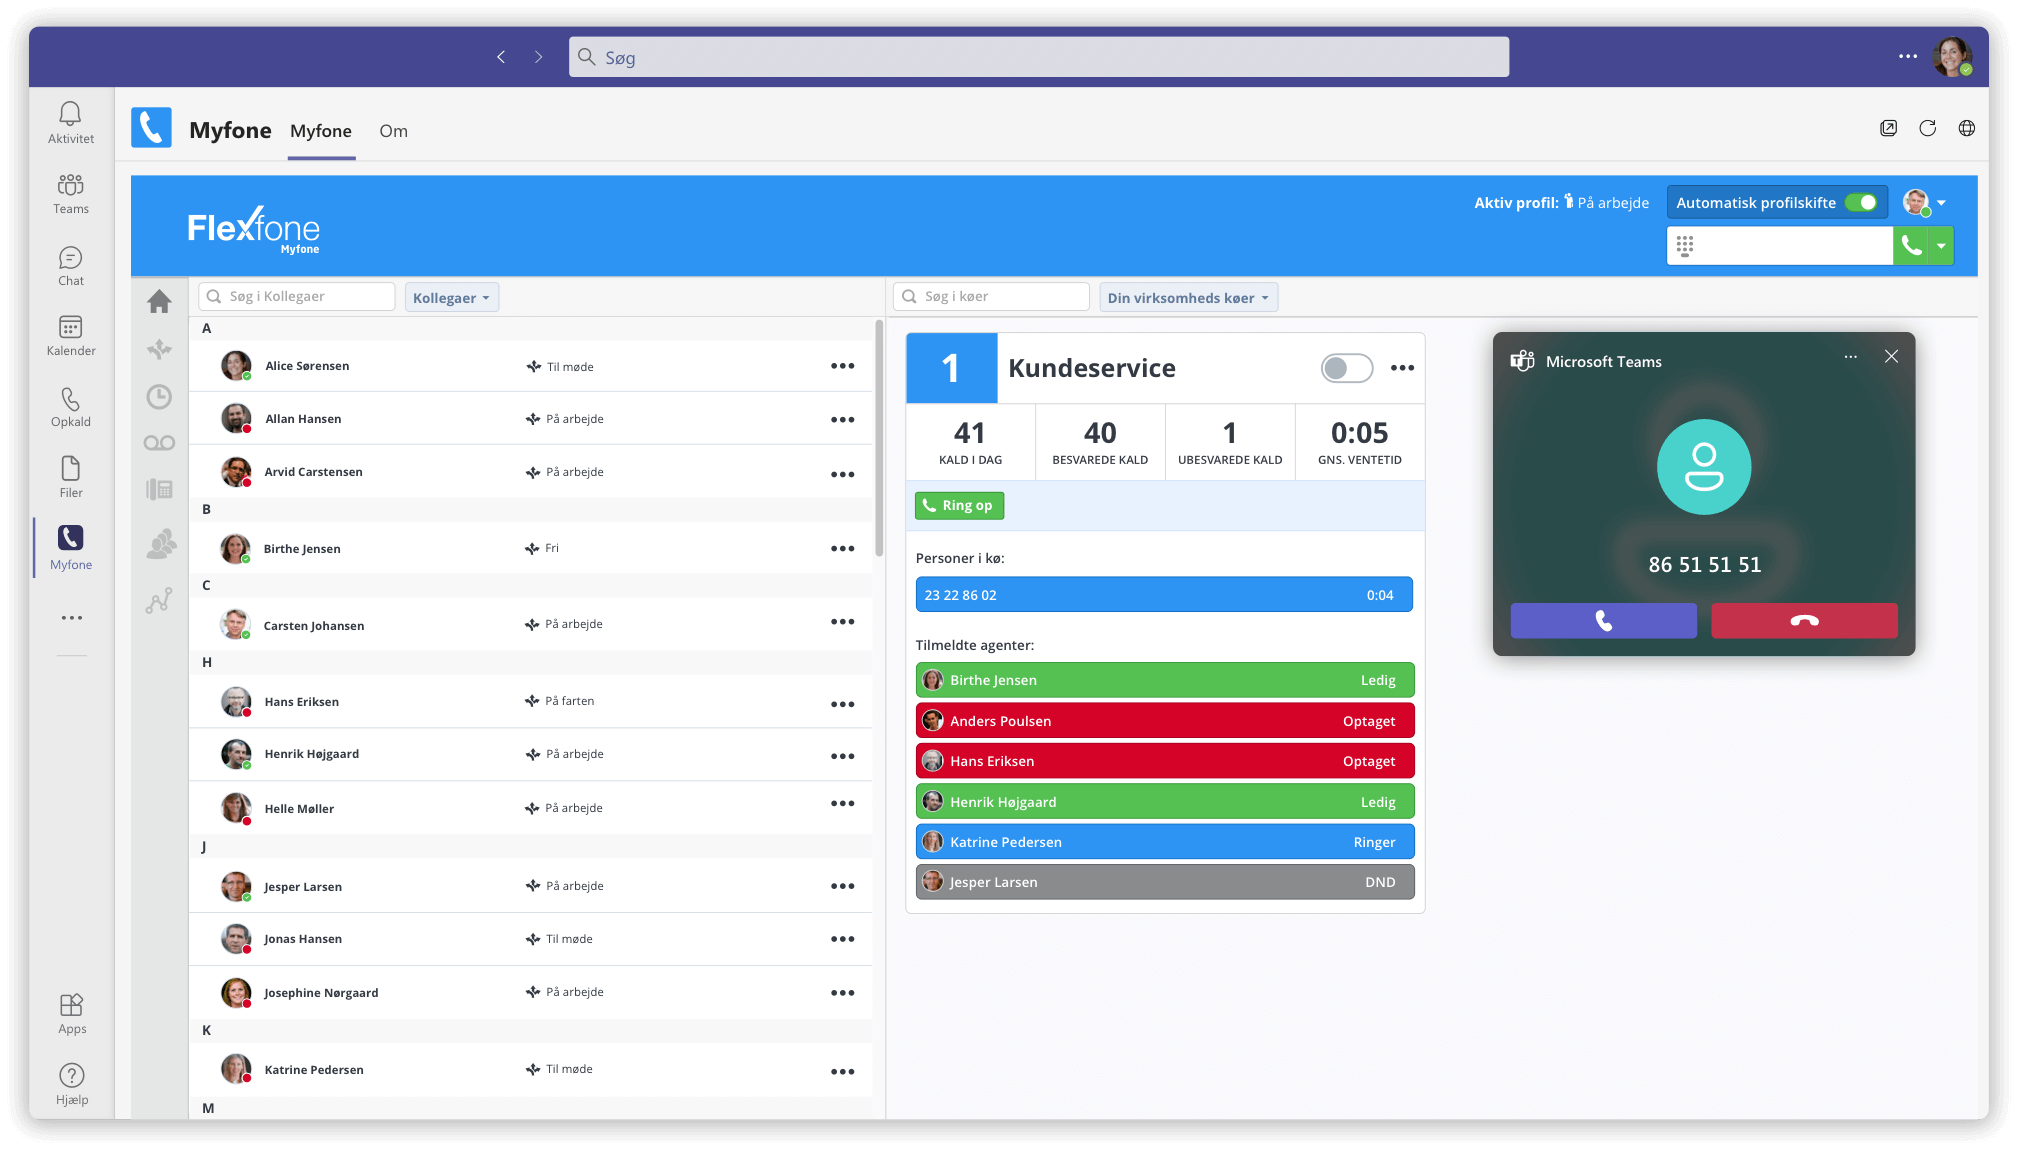The image size is (2018, 1150).
Task: Go forward with the right arrow
Action: [x=538, y=57]
